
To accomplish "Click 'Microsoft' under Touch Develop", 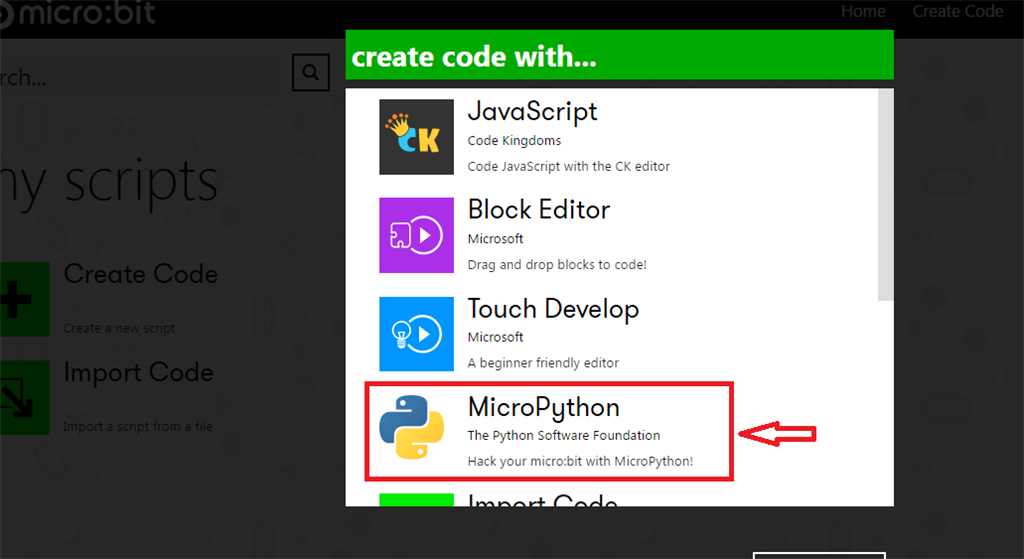I will pyautogui.click(x=495, y=337).
